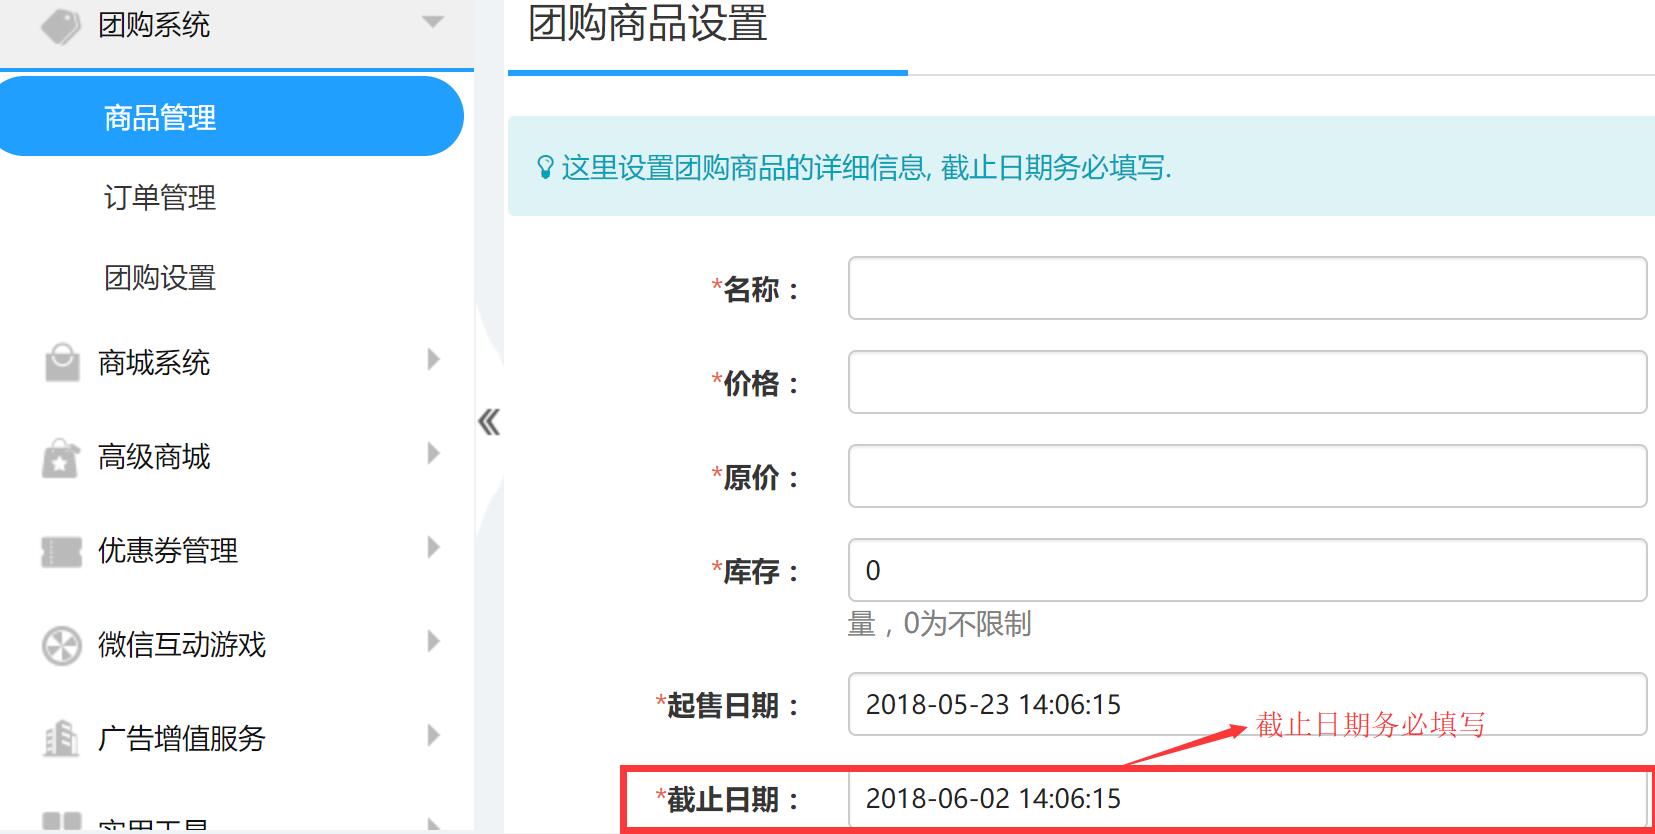Click the 这里设置团购商品的详细信息 notice text
The height and width of the screenshot is (834, 1655).
(866, 167)
